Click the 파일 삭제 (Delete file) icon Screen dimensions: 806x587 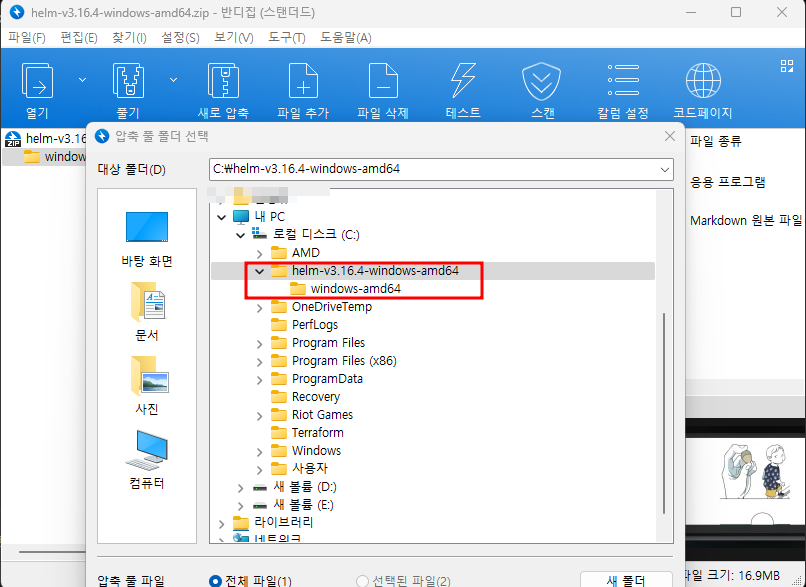pyautogui.click(x=383, y=81)
